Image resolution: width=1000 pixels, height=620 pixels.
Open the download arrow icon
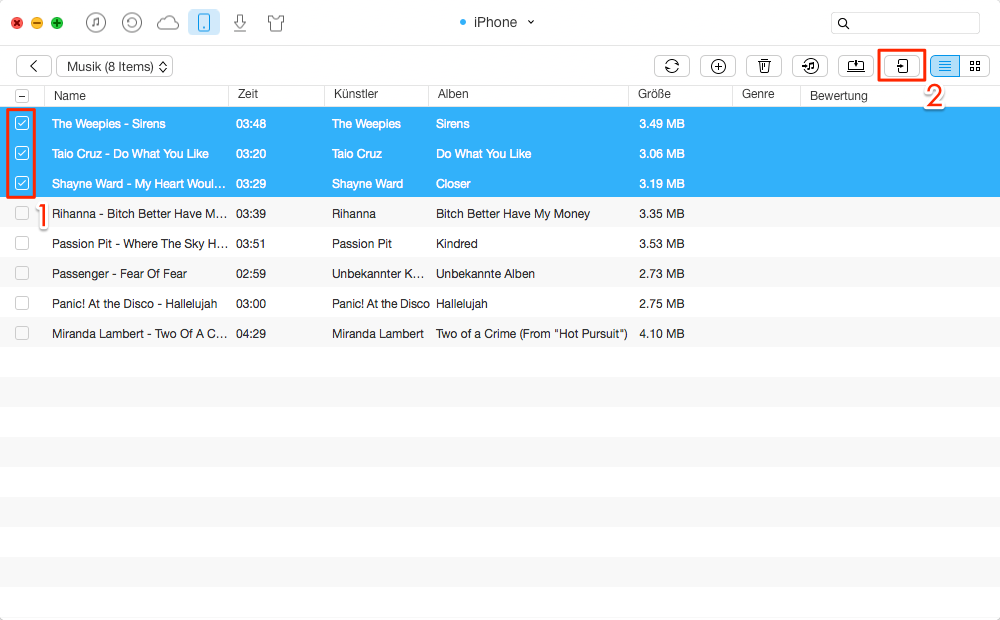tap(240, 24)
